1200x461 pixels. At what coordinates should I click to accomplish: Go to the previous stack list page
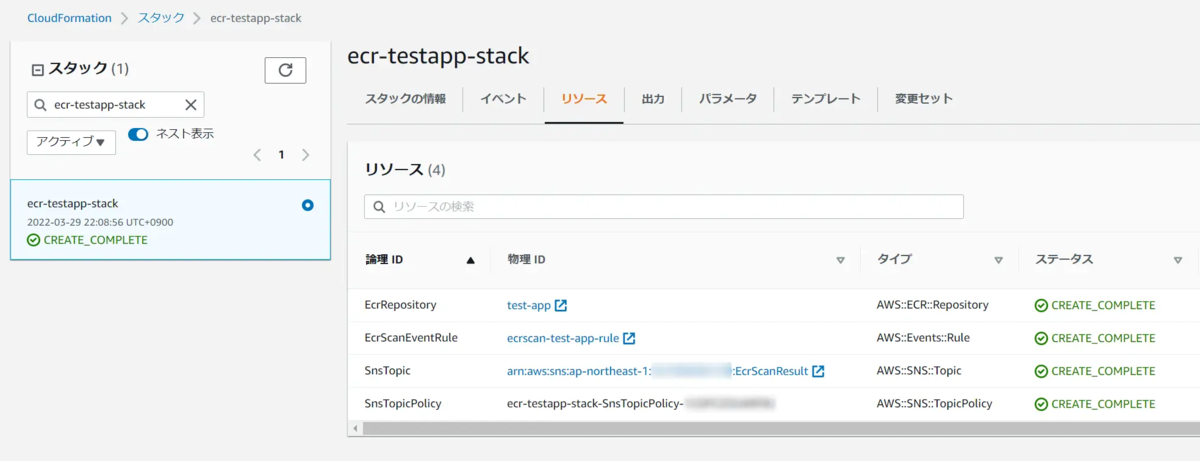click(x=257, y=155)
